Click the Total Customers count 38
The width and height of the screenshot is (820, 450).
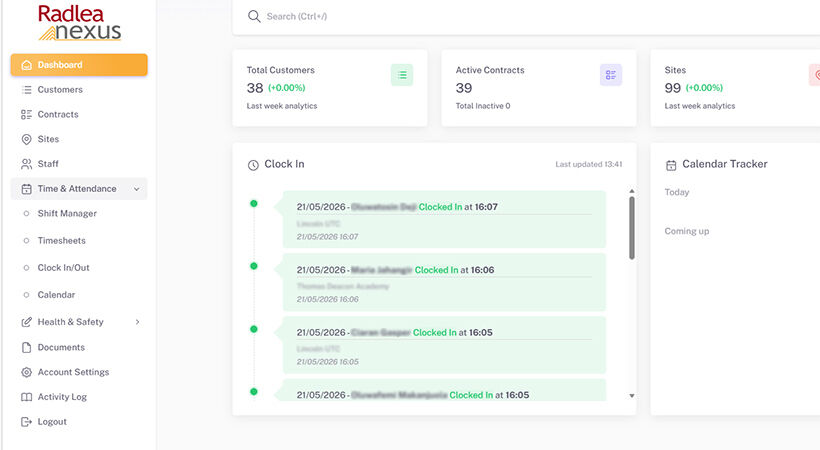(x=255, y=88)
